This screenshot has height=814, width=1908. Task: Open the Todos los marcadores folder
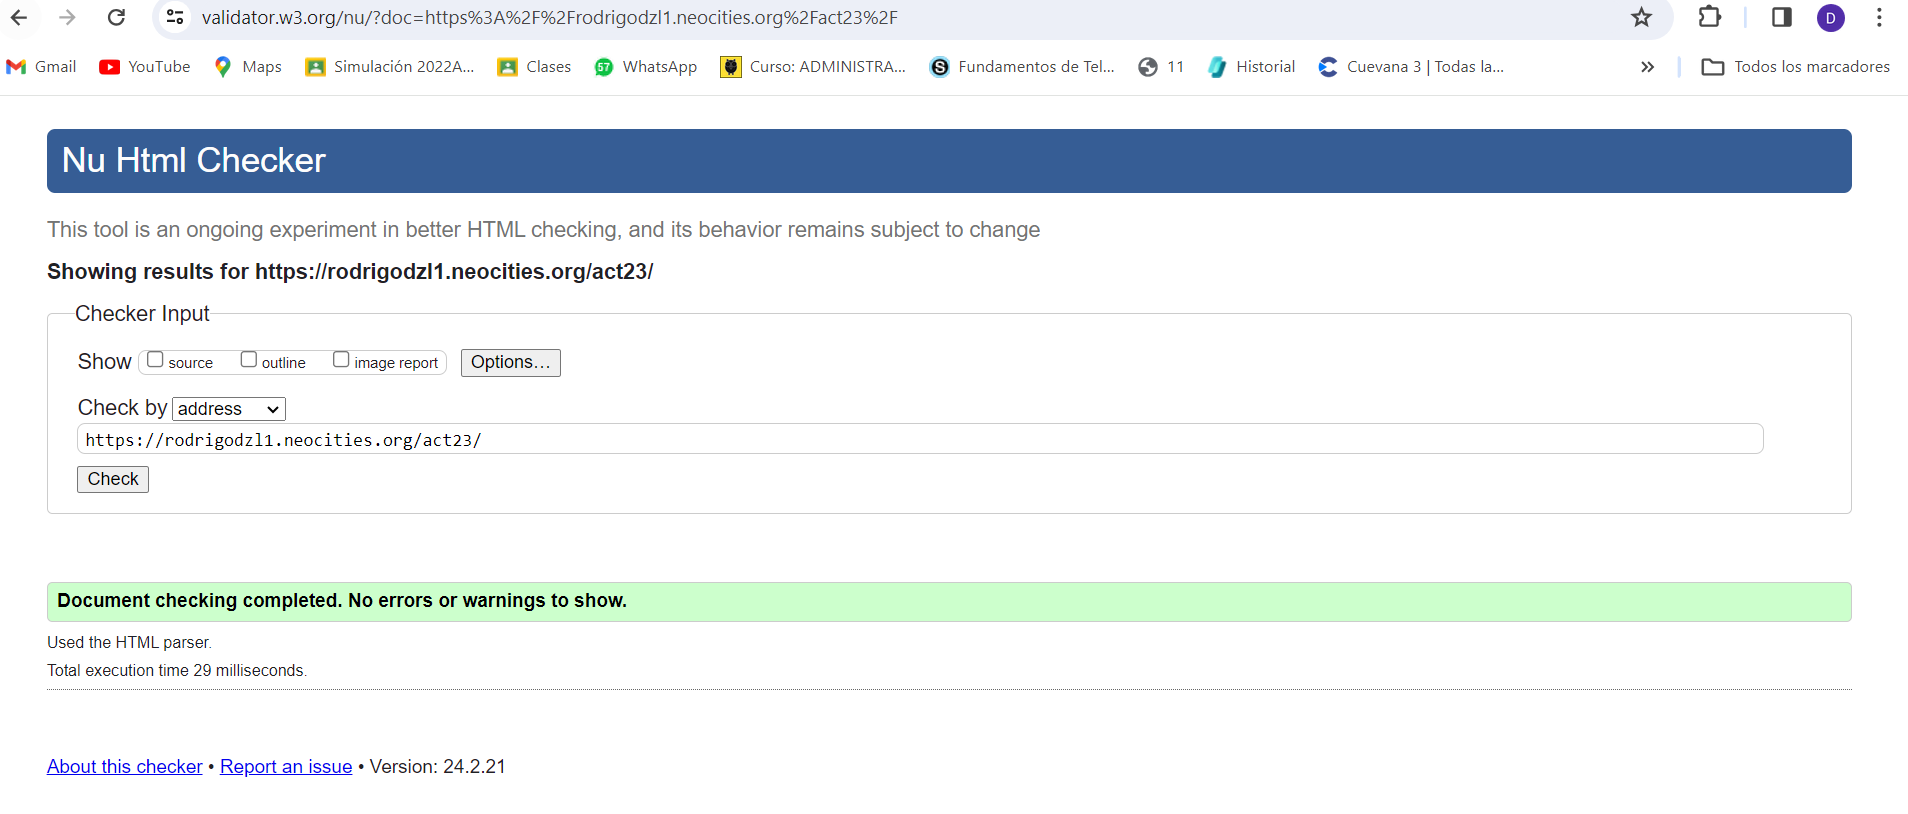coord(1796,66)
